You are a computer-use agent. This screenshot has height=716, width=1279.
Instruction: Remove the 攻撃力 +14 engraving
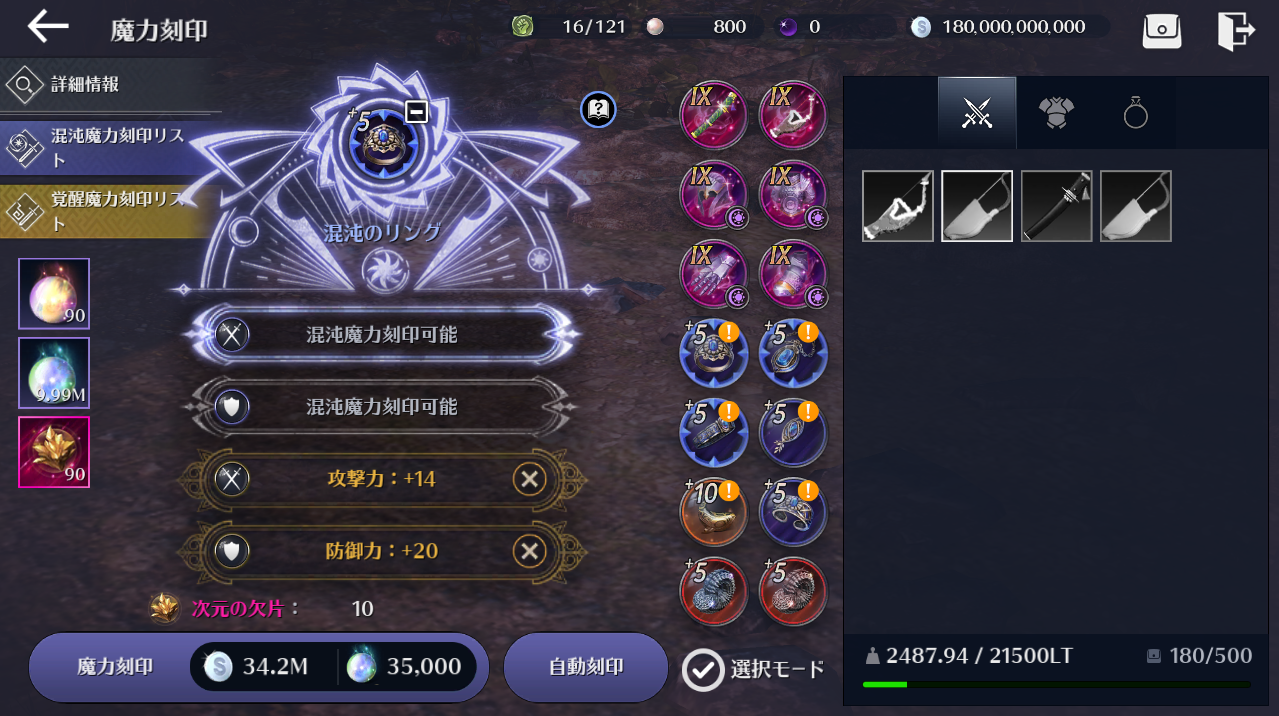pos(530,479)
